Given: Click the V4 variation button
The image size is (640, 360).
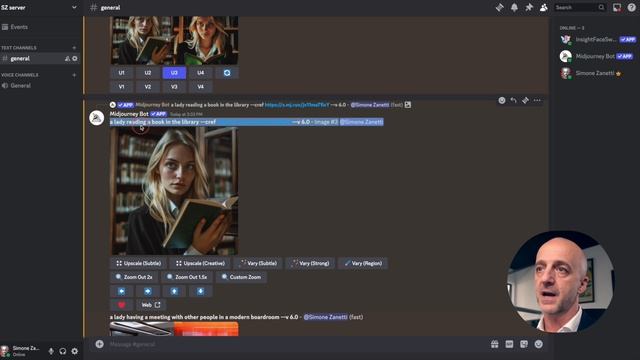Looking at the screenshot, I should point(200,87).
